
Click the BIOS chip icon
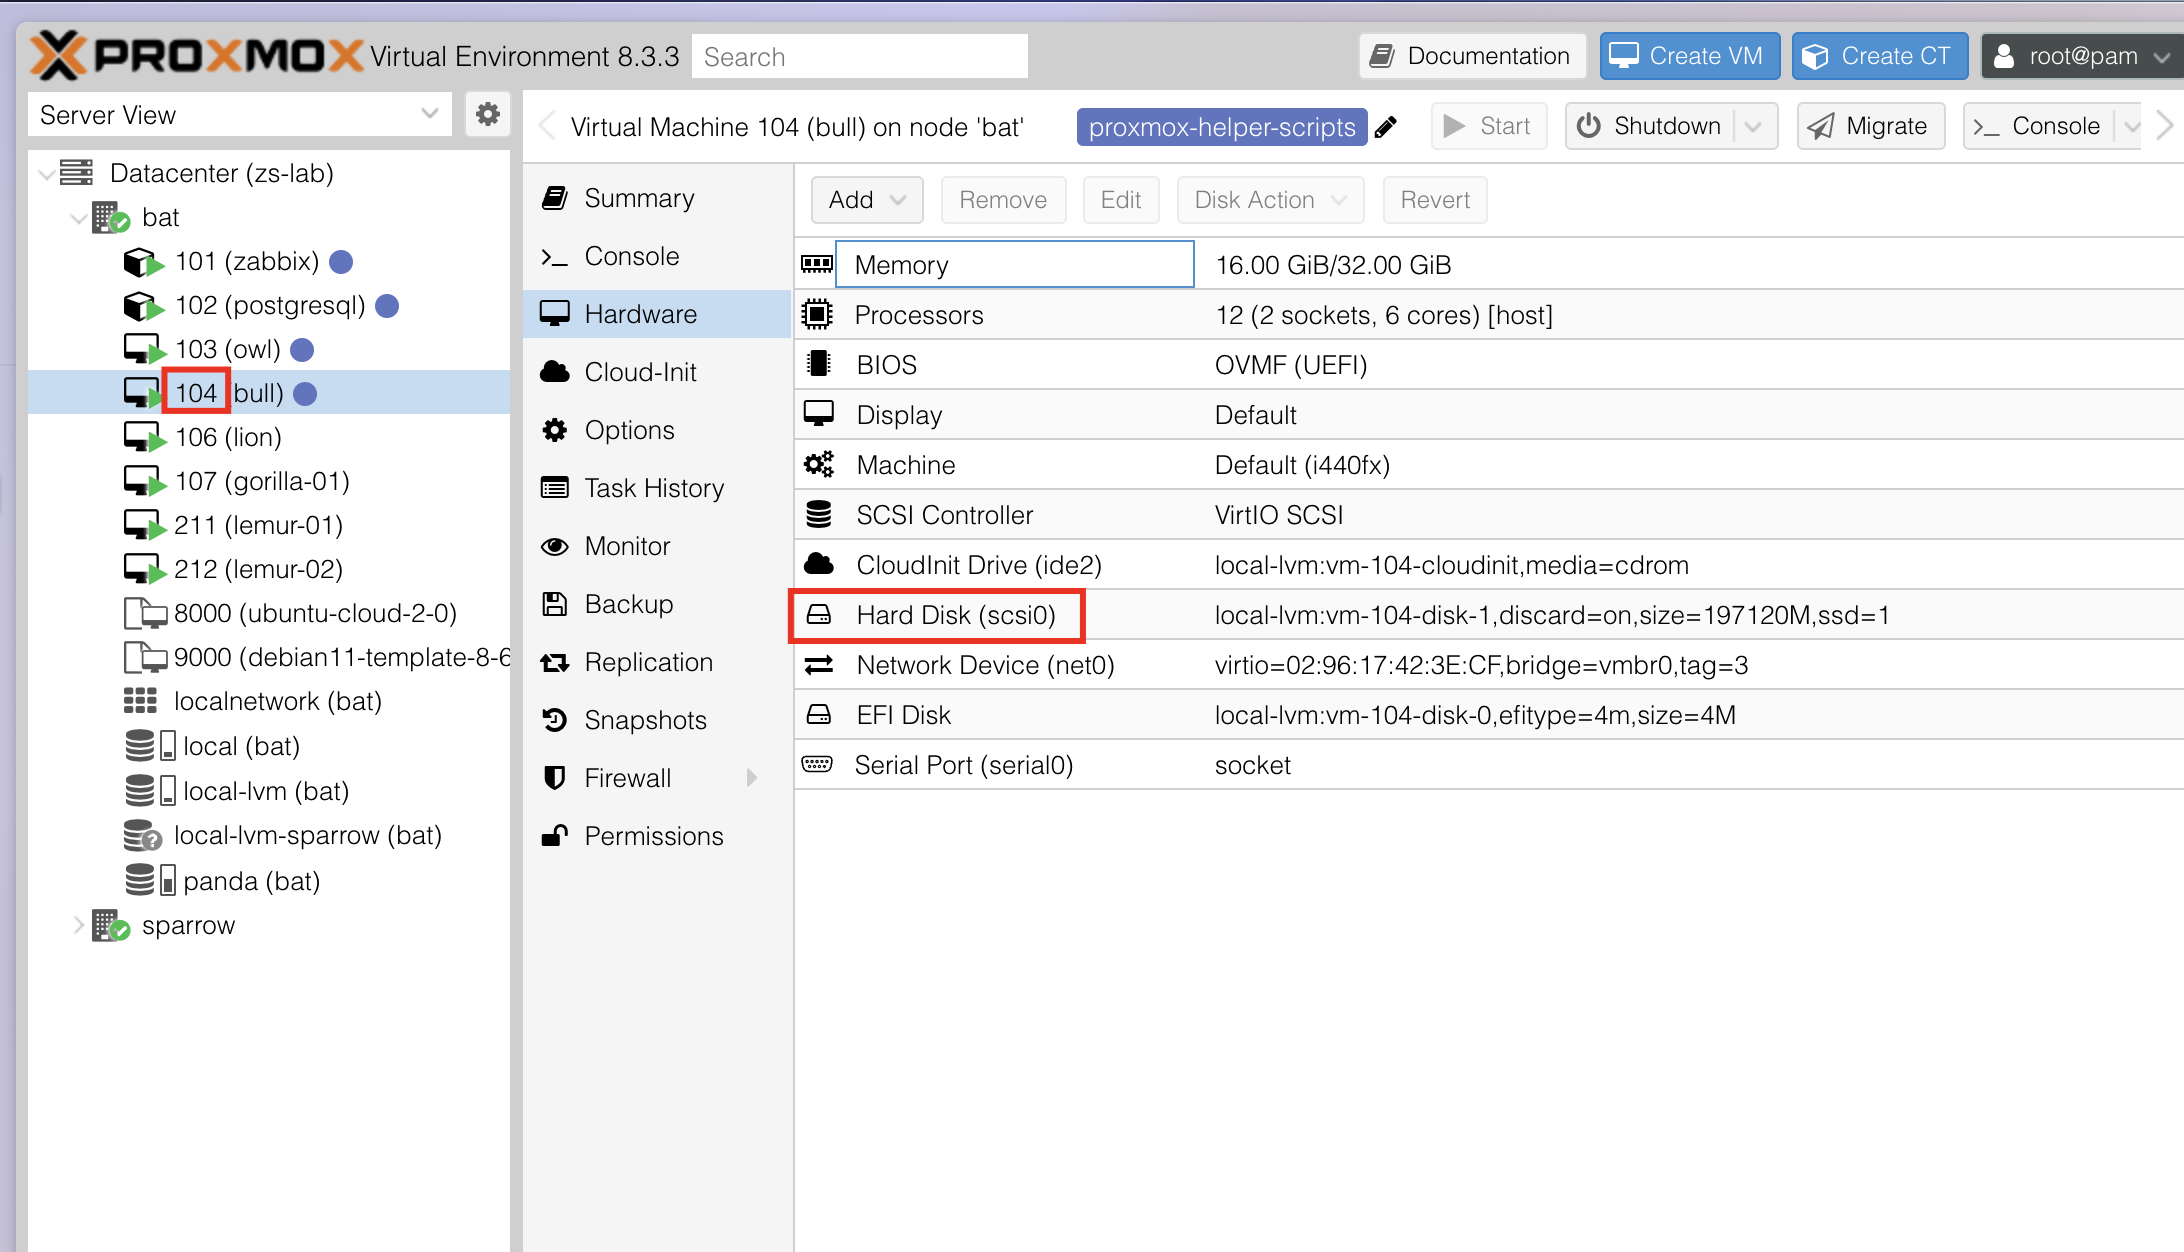pyautogui.click(x=819, y=364)
